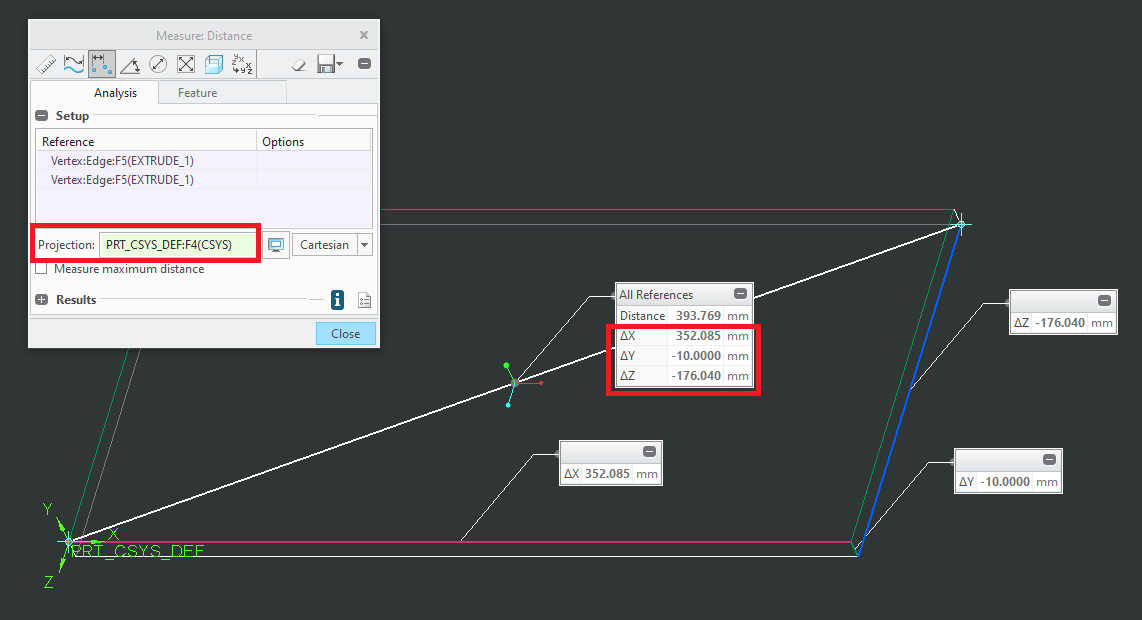Toggle the screen display icon beside Projection

[x=276, y=244]
